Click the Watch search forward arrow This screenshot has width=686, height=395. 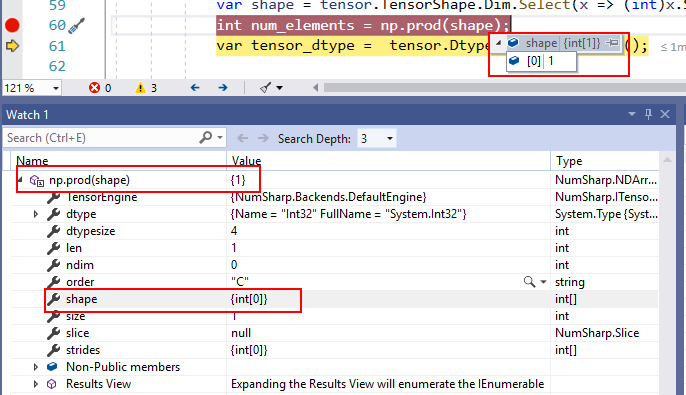[x=263, y=138]
